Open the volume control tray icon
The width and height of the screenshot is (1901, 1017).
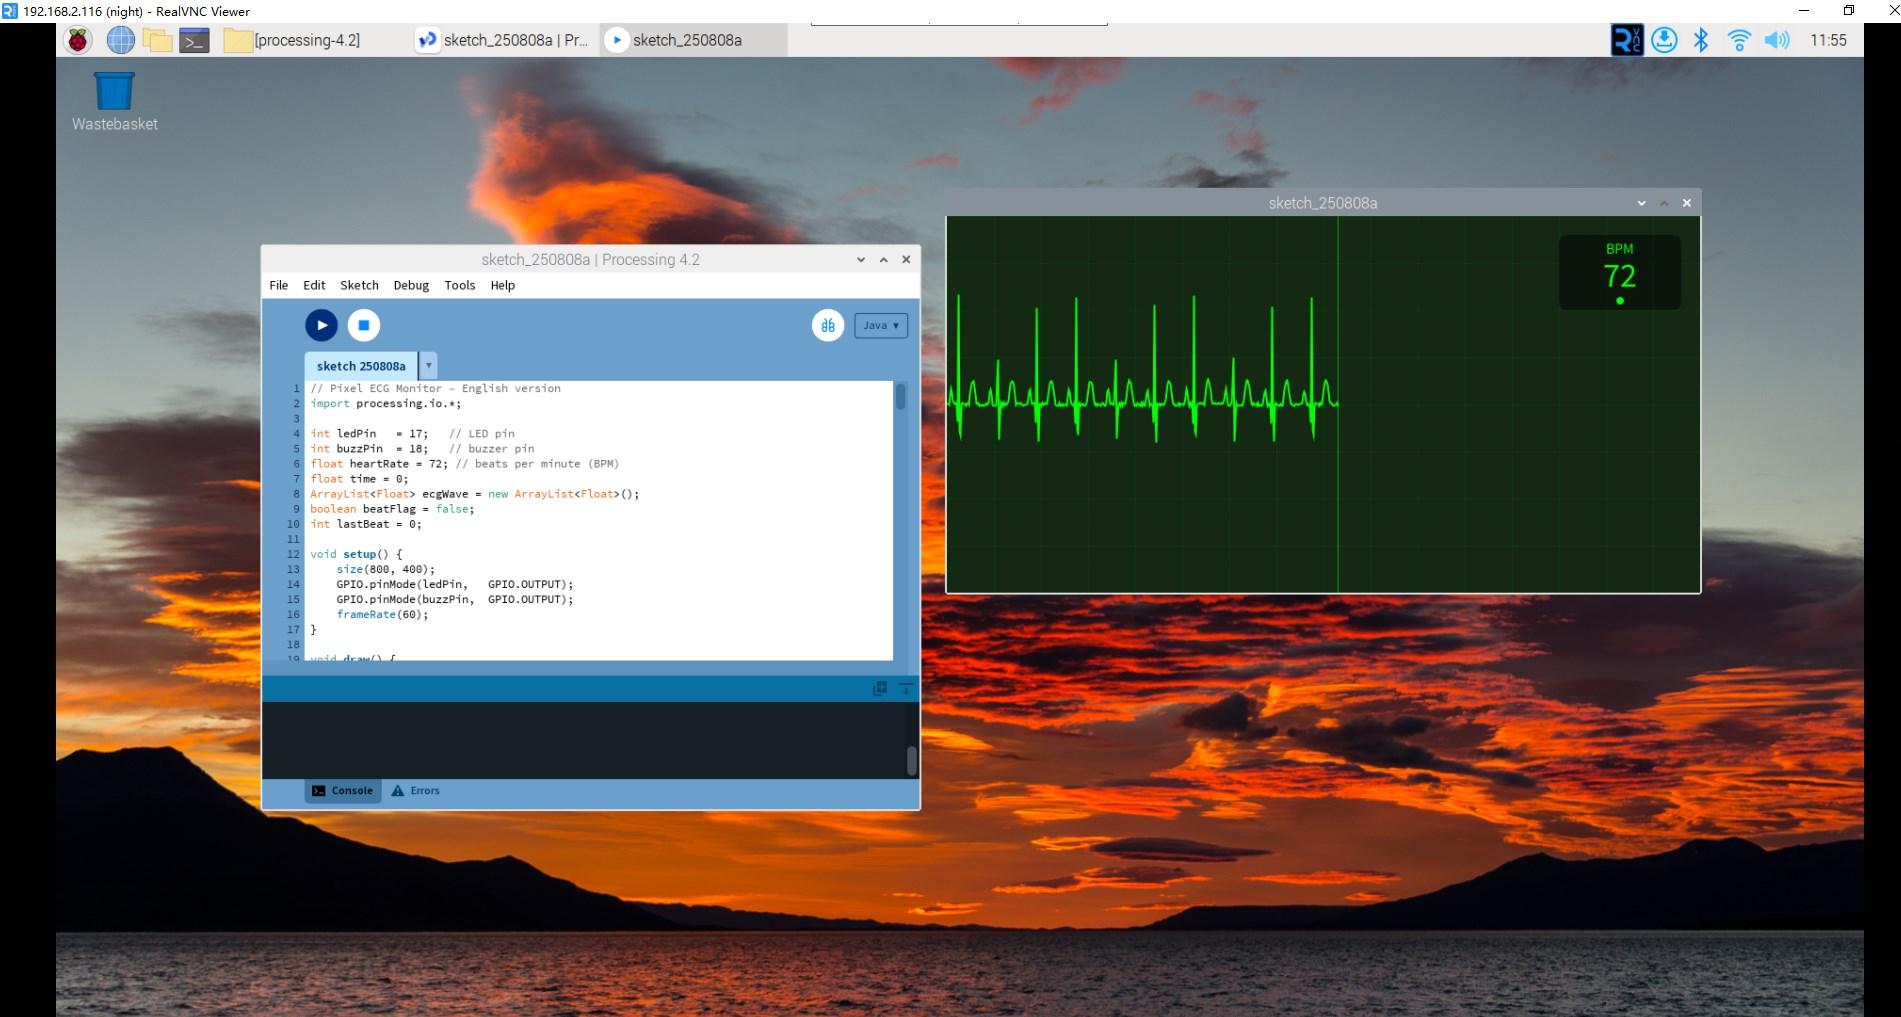click(1777, 40)
